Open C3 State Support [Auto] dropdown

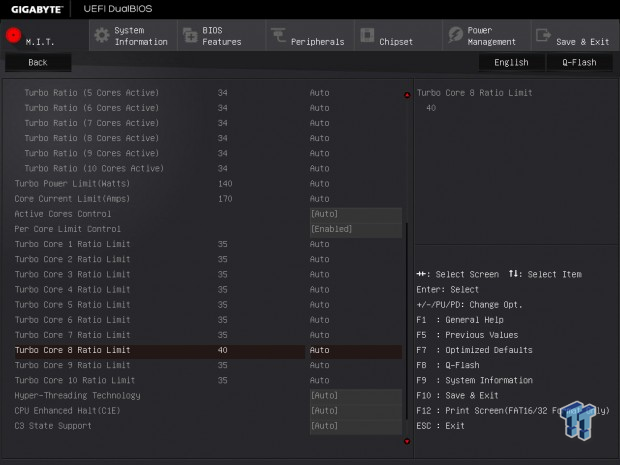(x=356, y=426)
